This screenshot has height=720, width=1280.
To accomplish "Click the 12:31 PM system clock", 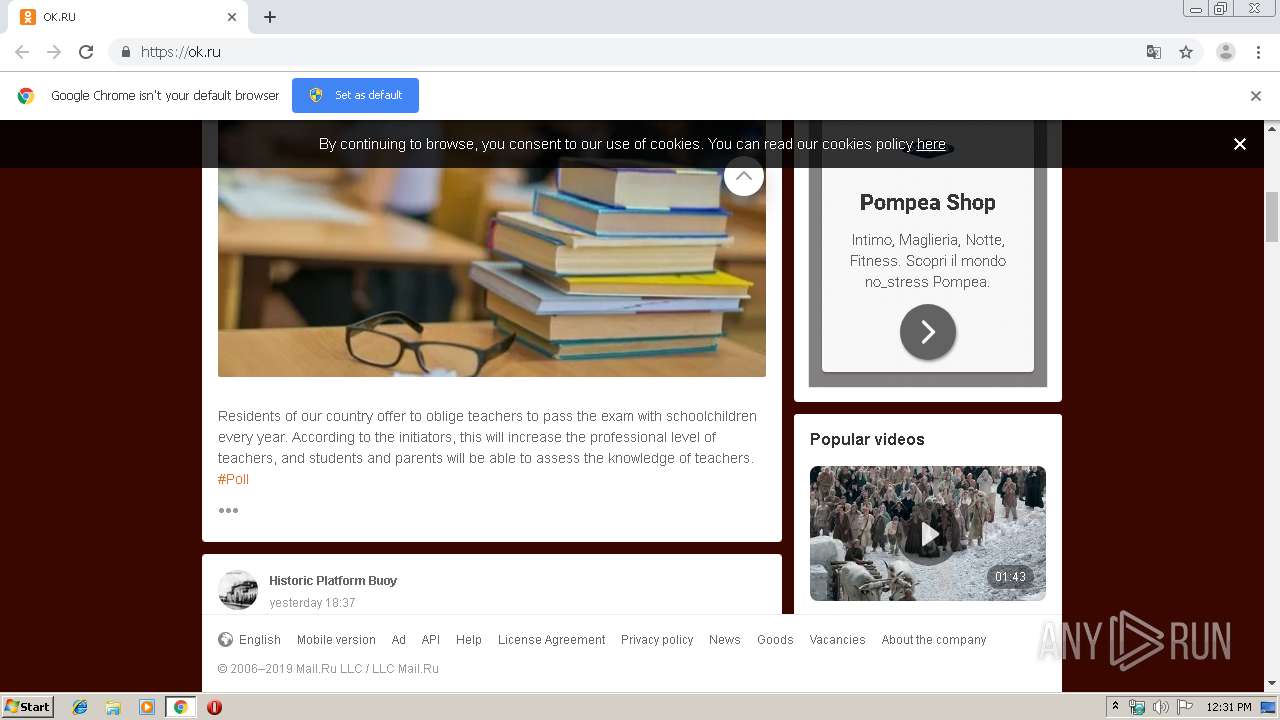I will [1229, 707].
